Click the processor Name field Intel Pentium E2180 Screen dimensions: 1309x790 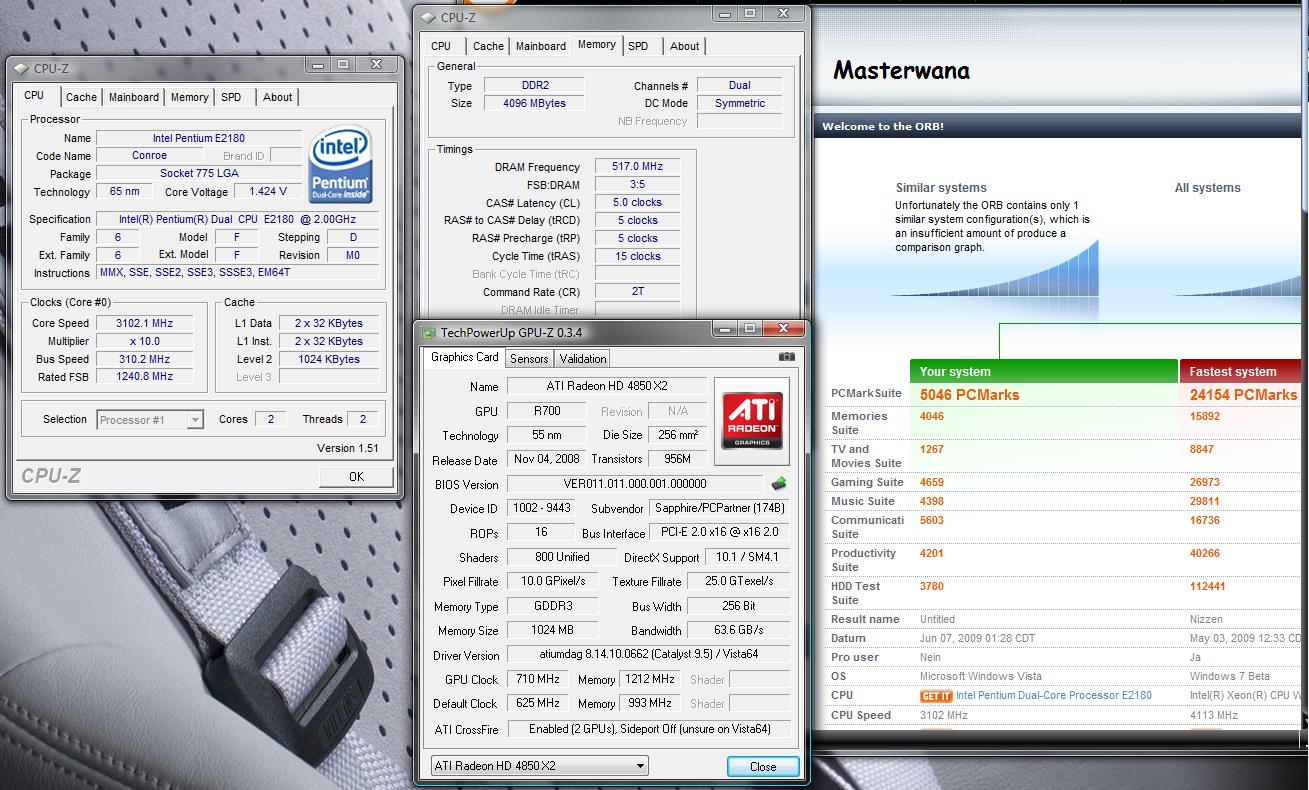point(199,139)
